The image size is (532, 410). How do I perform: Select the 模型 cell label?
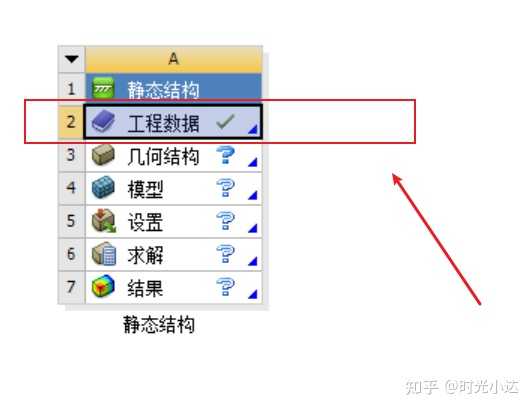click(x=145, y=189)
